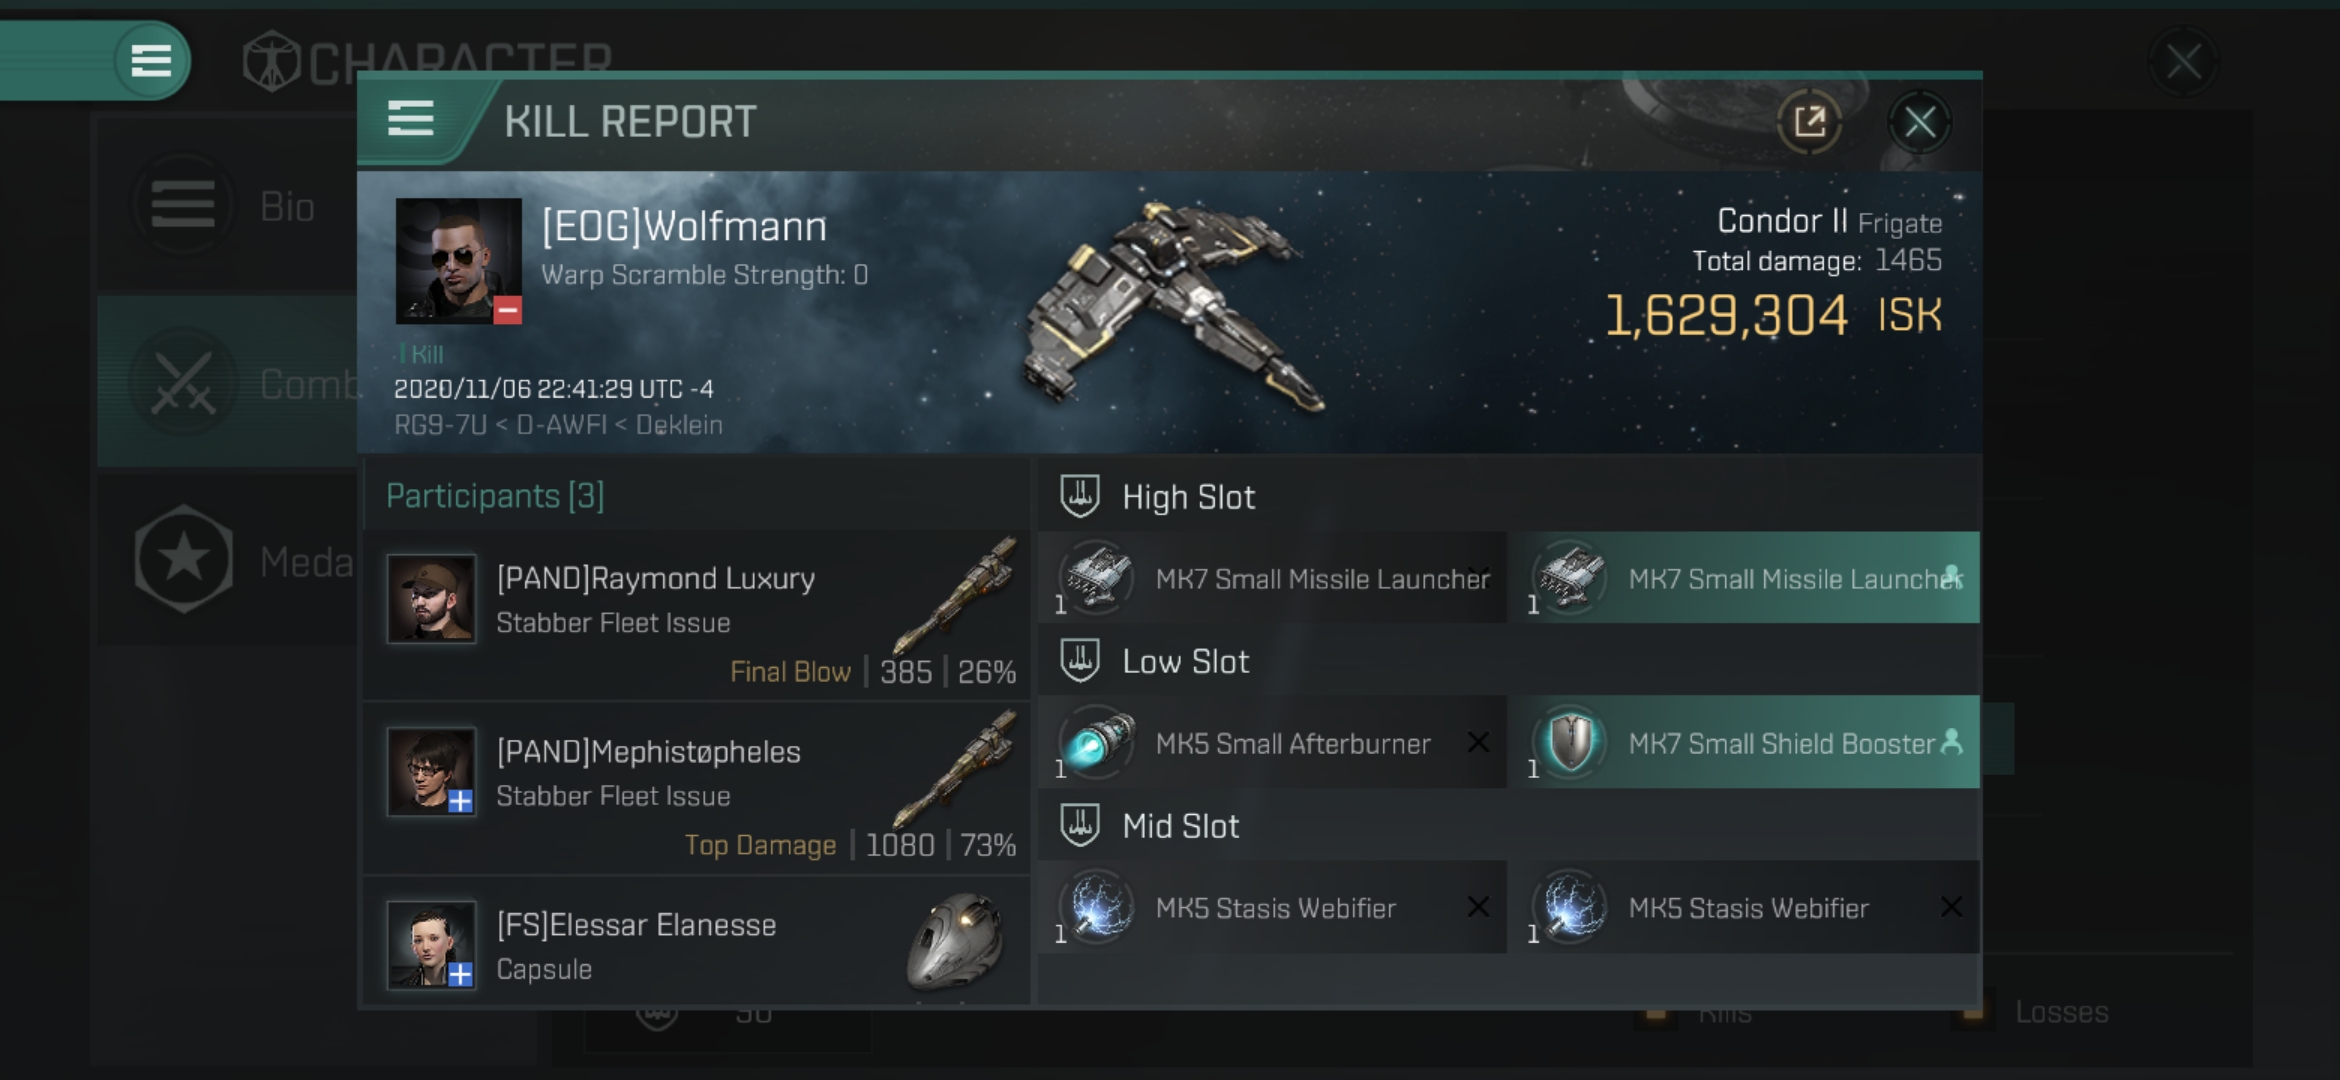Click the plus badge on Mephistøpheles portrait
The height and width of the screenshot is (1080, 2340).
pyautogui.click(x=460, y=801)
